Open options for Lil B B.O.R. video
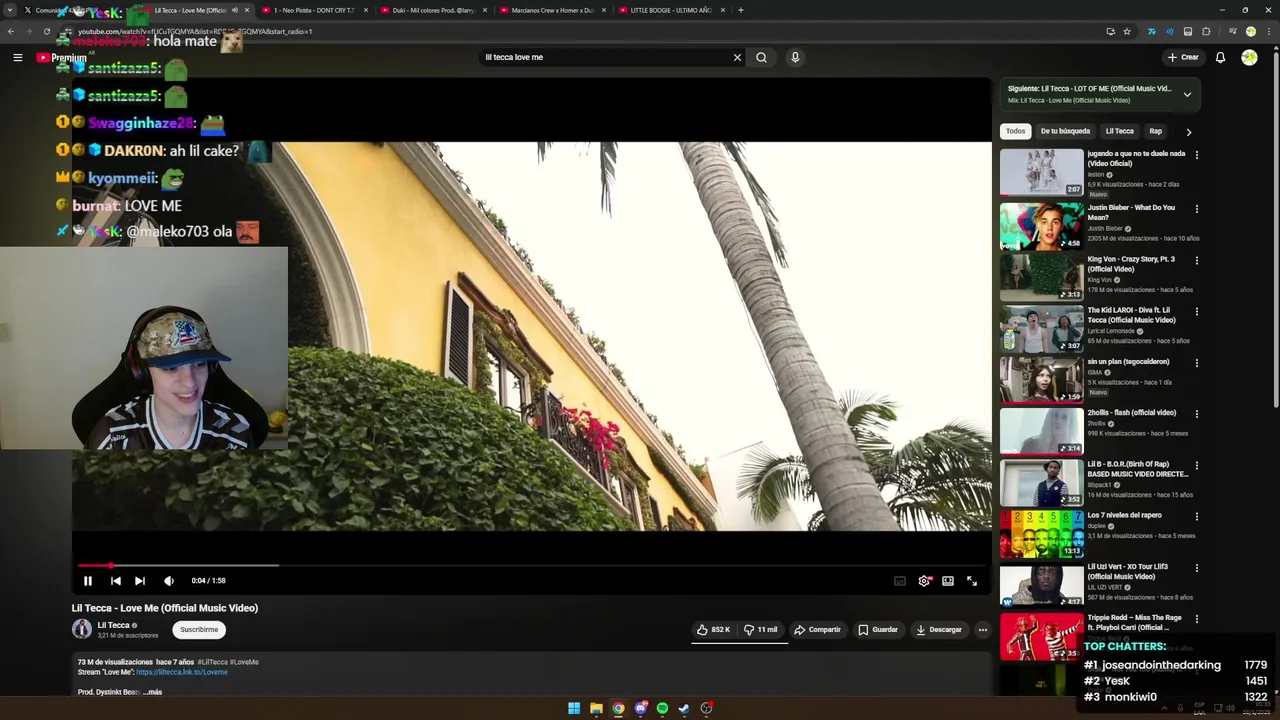Image resolution: width=1280 pixels, height=720 pixels. (1197, 466)
